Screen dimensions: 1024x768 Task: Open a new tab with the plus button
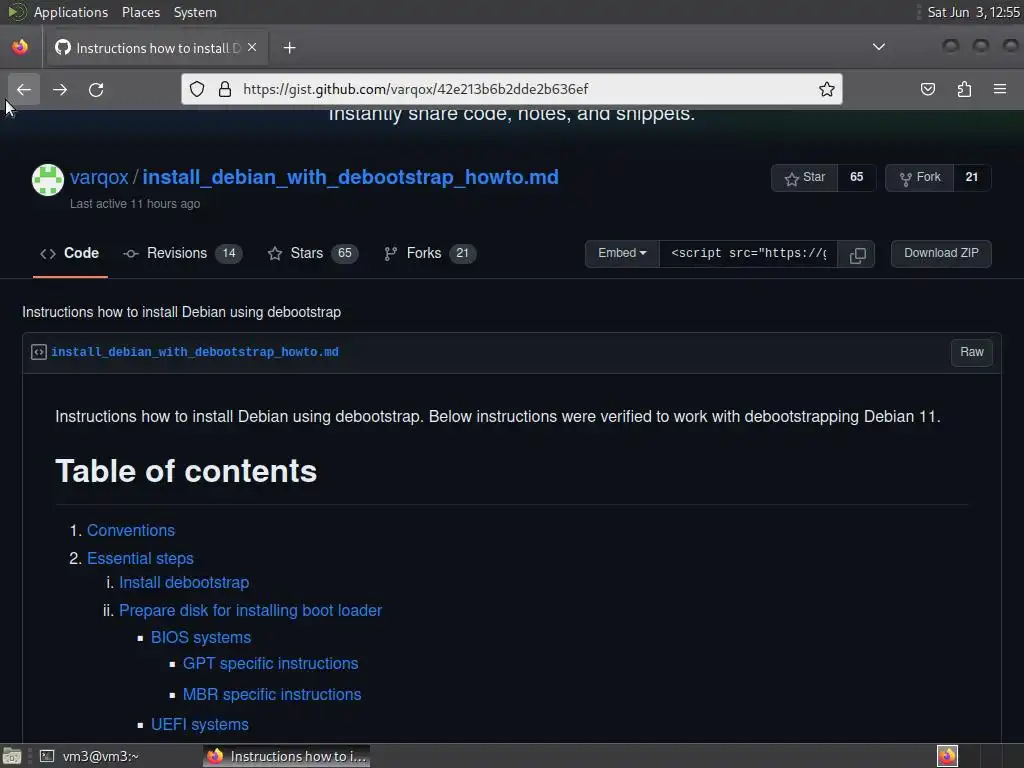click(x=289, y=48)
